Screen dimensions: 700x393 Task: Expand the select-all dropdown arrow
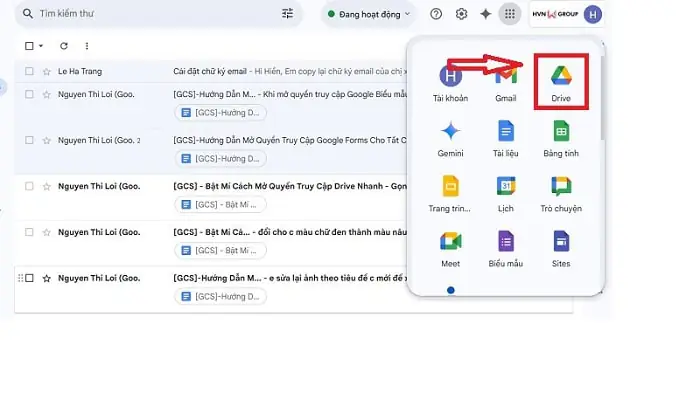(41, 46)
